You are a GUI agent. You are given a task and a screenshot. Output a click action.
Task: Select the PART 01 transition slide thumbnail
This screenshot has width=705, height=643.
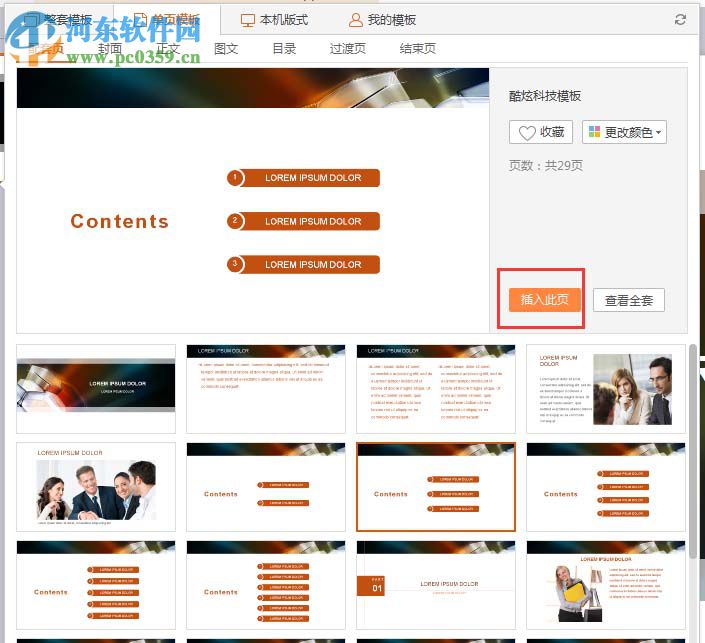coord(436,585)
